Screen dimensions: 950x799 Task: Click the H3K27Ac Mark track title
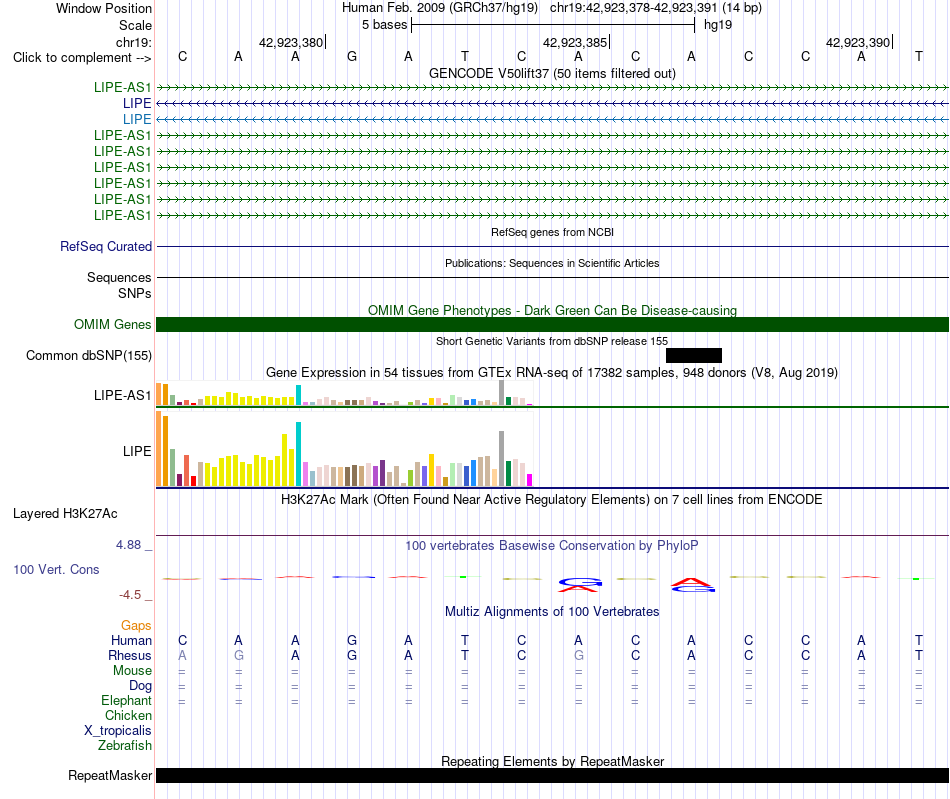[x=552, y=500]
